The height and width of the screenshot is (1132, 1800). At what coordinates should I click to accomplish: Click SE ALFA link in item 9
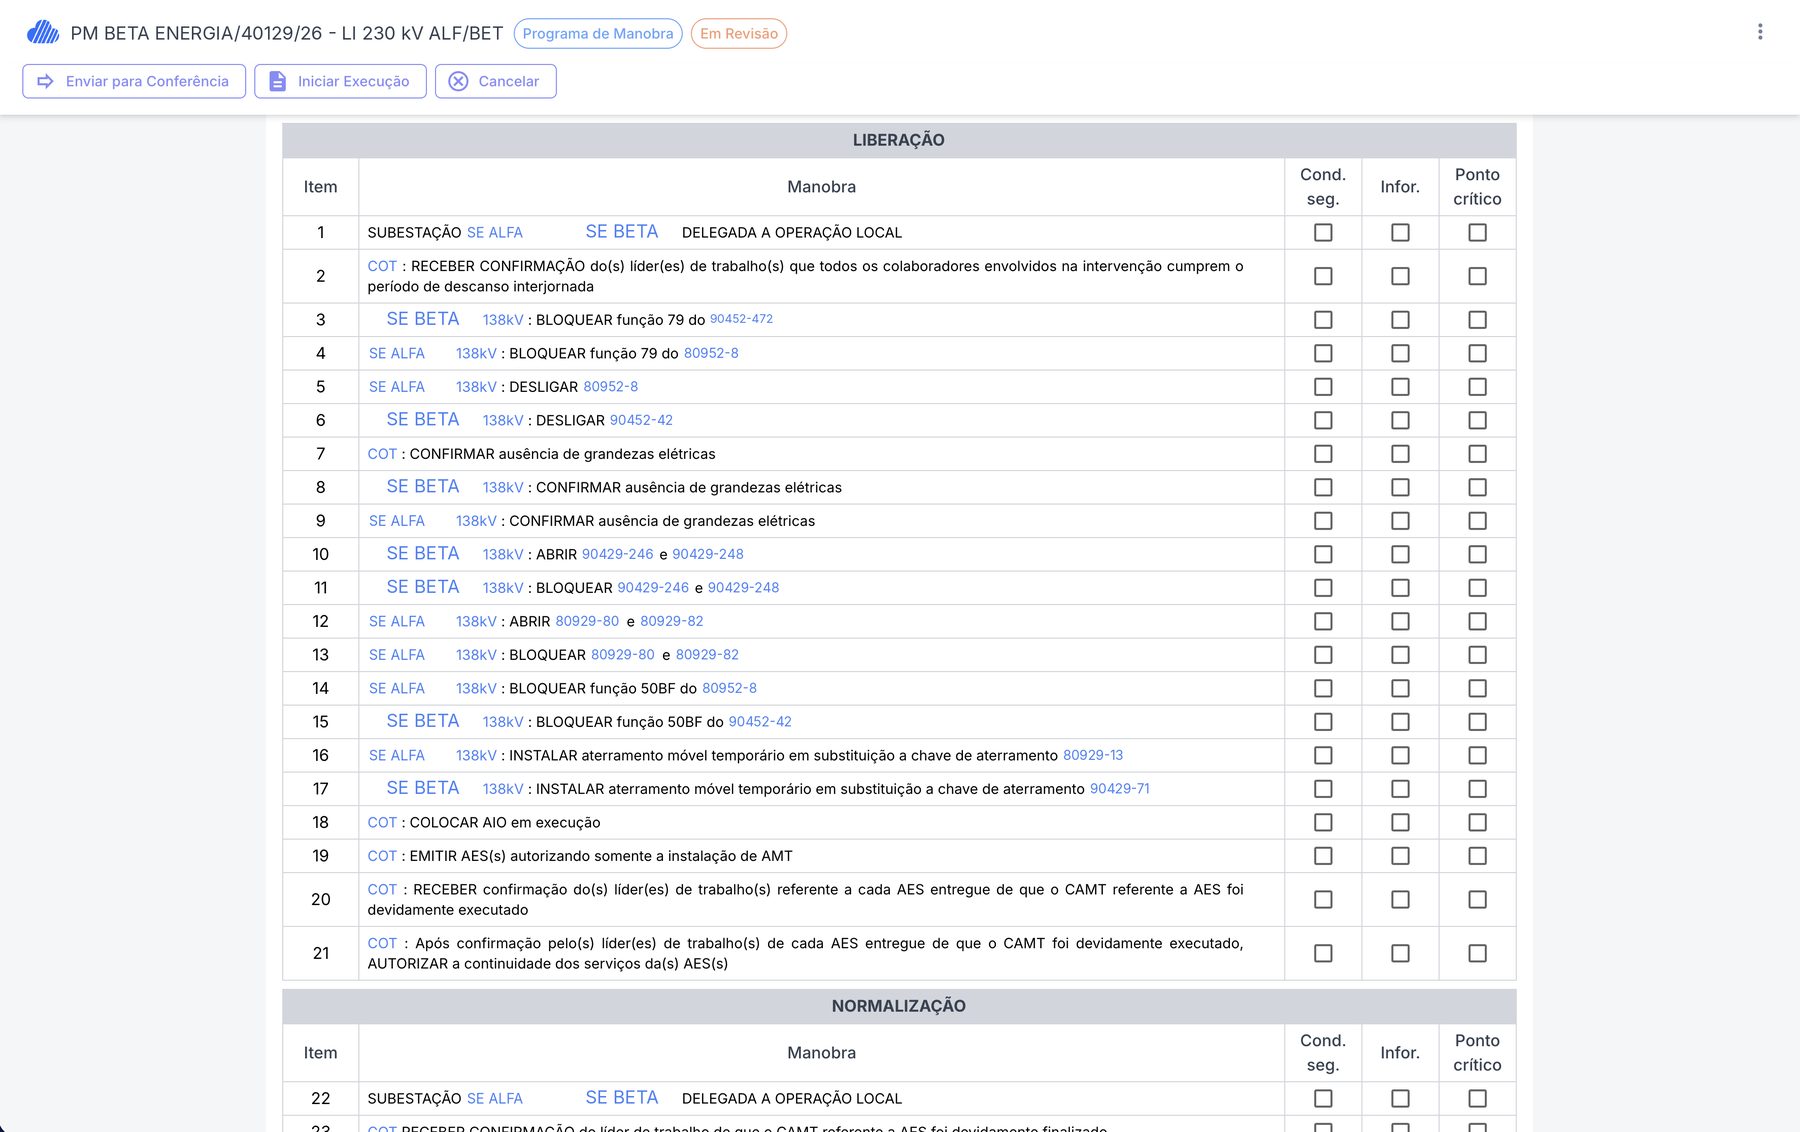pos(397,521)
